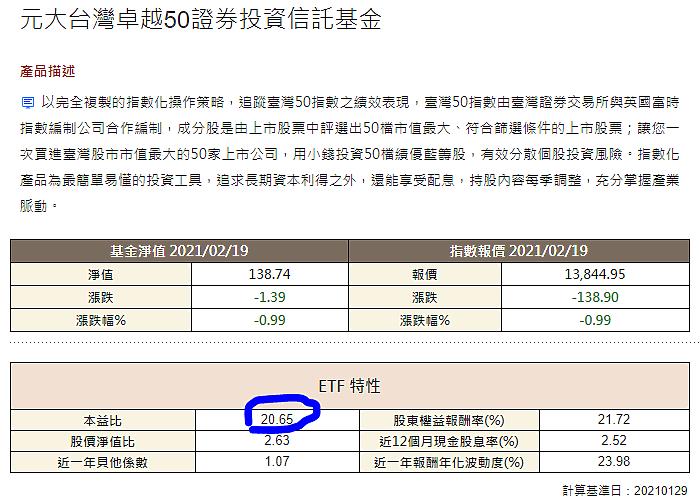
Task: Click the 股價淨值比 label cell
Action: tap(103, 441)
